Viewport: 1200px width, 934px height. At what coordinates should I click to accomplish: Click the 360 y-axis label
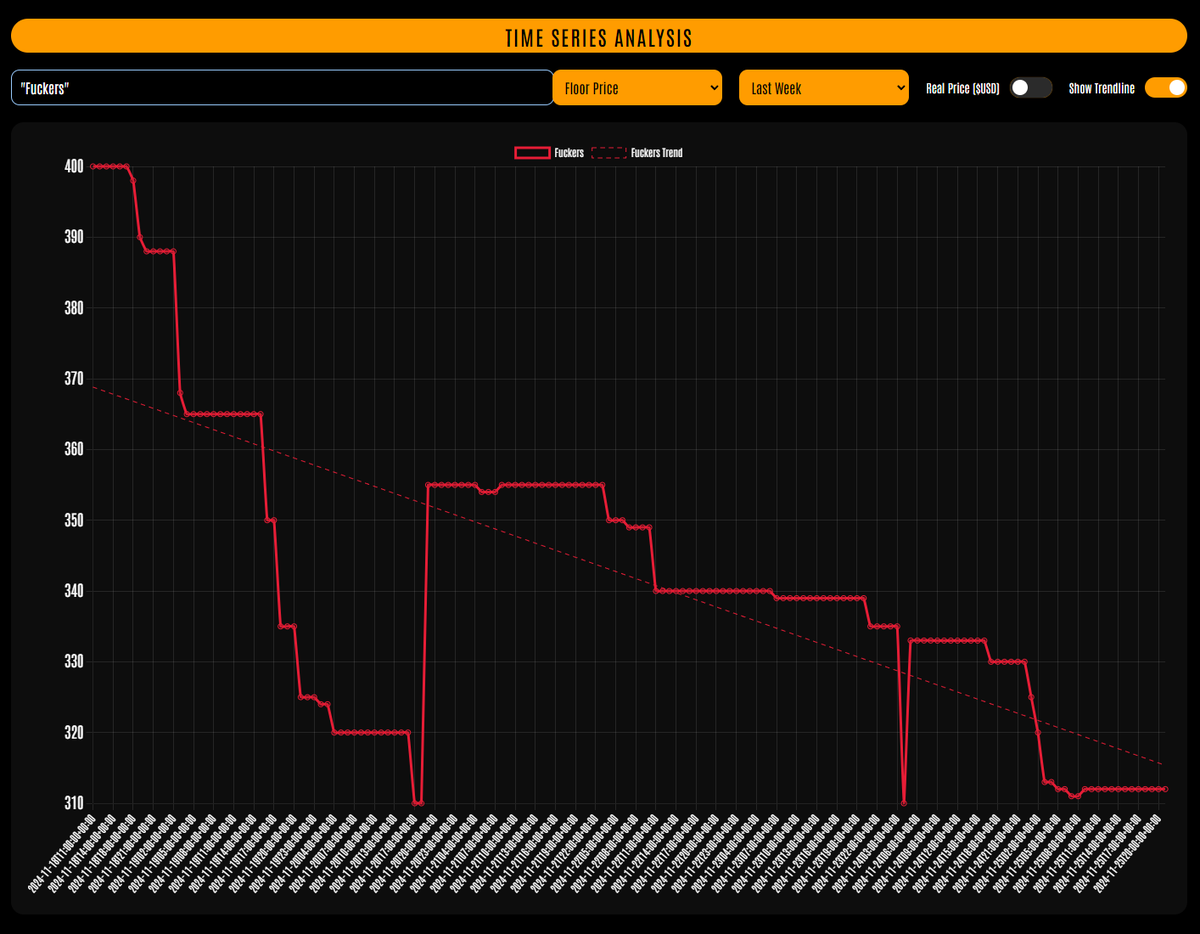point(72,450)
